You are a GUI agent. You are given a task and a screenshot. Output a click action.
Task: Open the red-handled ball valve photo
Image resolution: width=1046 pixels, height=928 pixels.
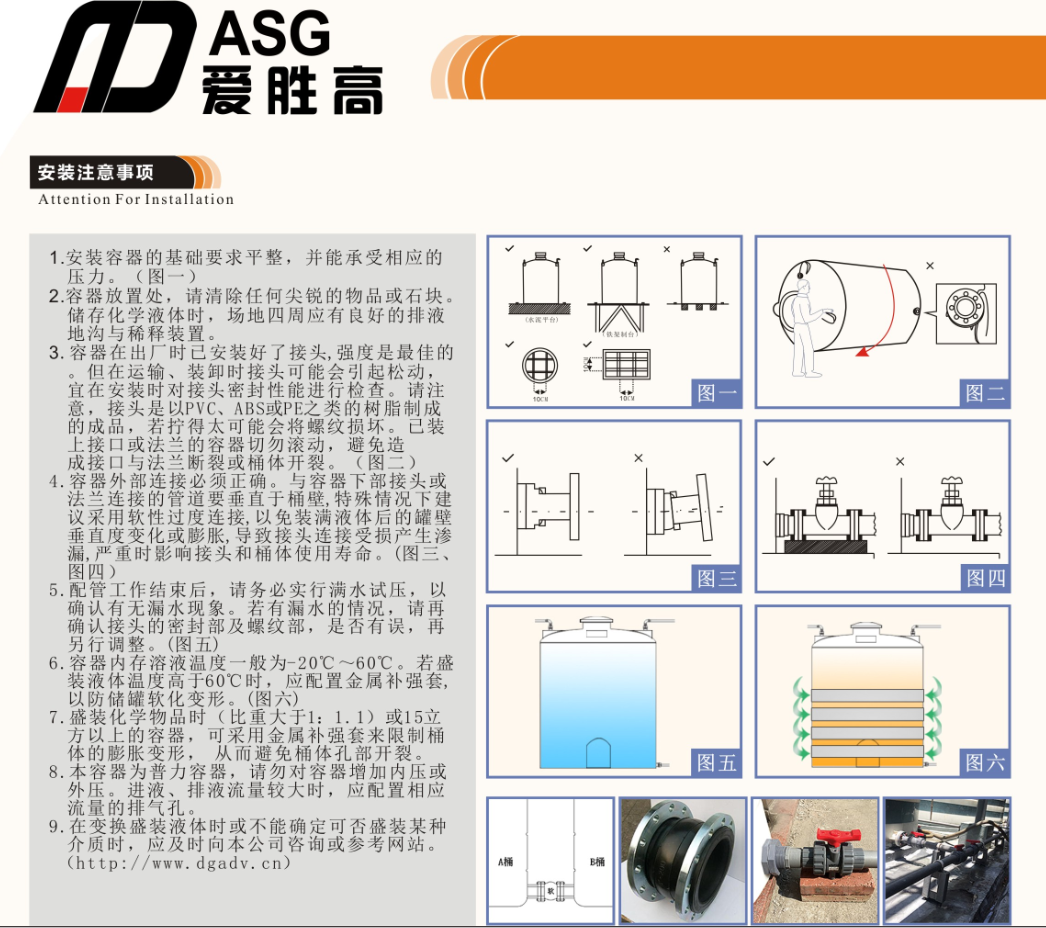(x=814, y=858)
